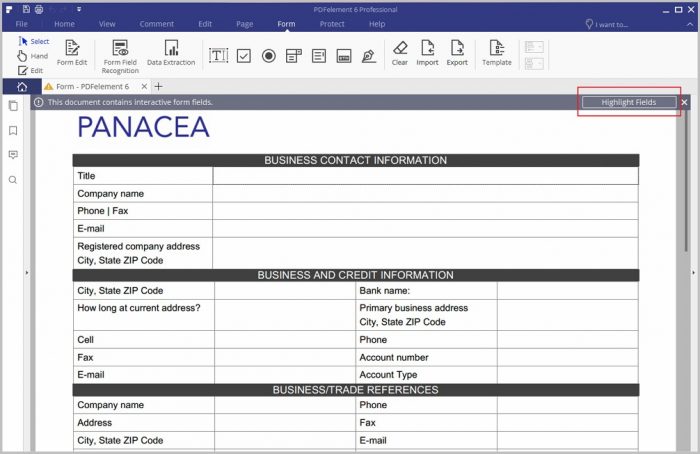
Task: Open form Template options
Action: pos(497,53)
